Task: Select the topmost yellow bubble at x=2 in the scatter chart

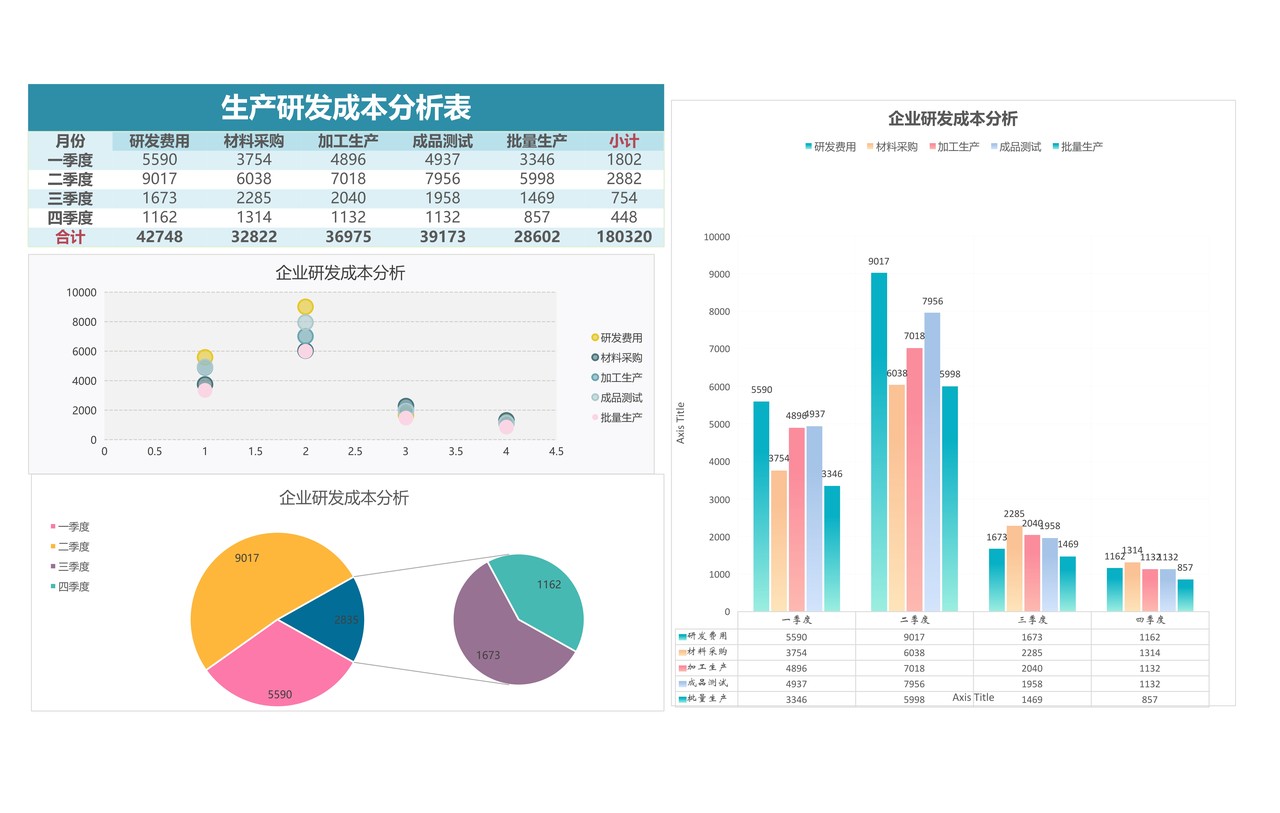Action: 305,307
